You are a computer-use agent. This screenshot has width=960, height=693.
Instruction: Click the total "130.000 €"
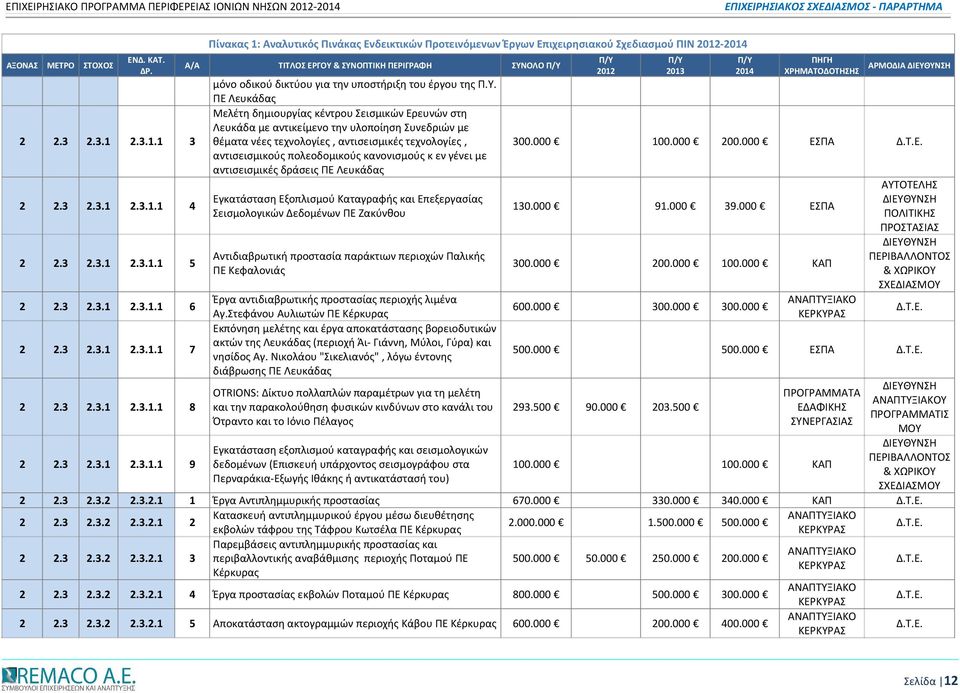coord(536,206)
